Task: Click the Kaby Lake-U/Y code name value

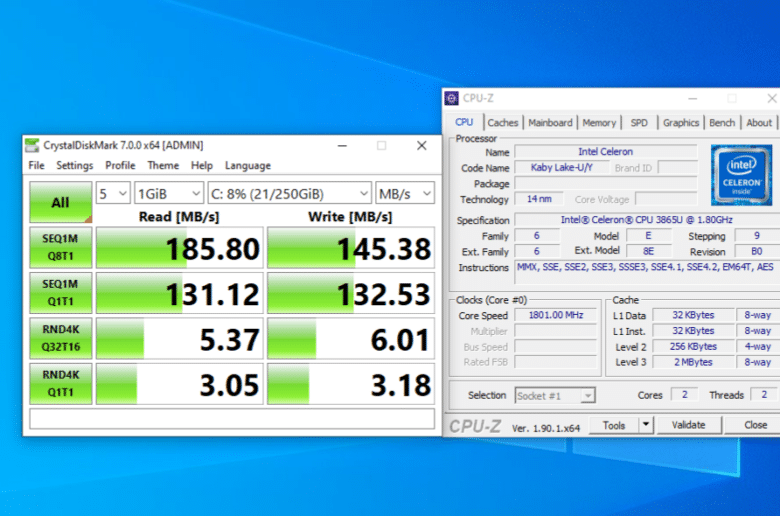Action: [562, 168]
